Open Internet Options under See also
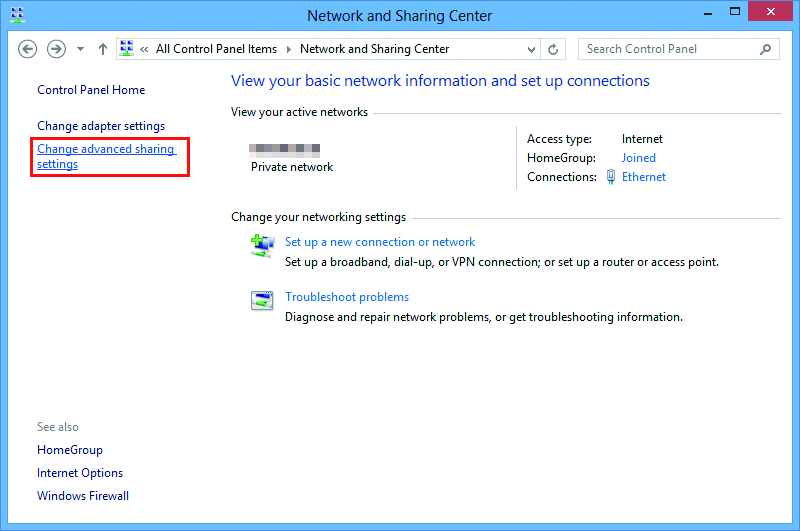This screenshot has width=800, height=531. (80, 473)
